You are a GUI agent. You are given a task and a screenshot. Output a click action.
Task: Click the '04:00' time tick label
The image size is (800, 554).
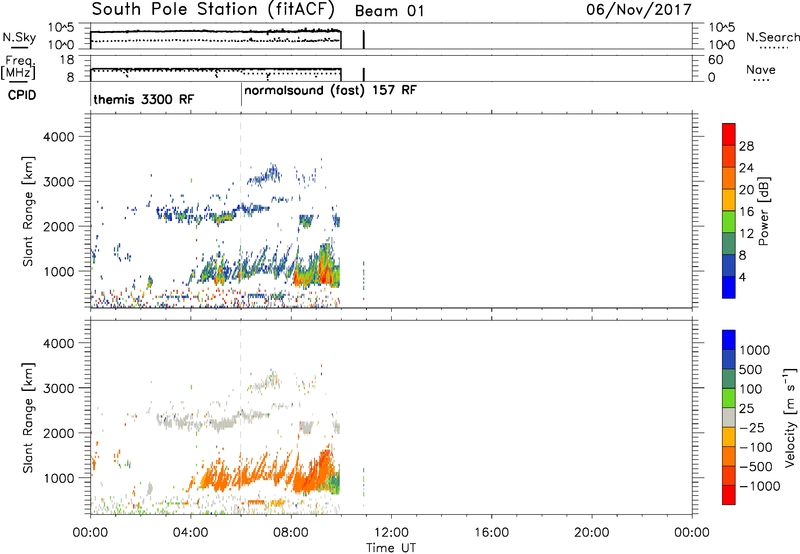(x=190, y=533)
